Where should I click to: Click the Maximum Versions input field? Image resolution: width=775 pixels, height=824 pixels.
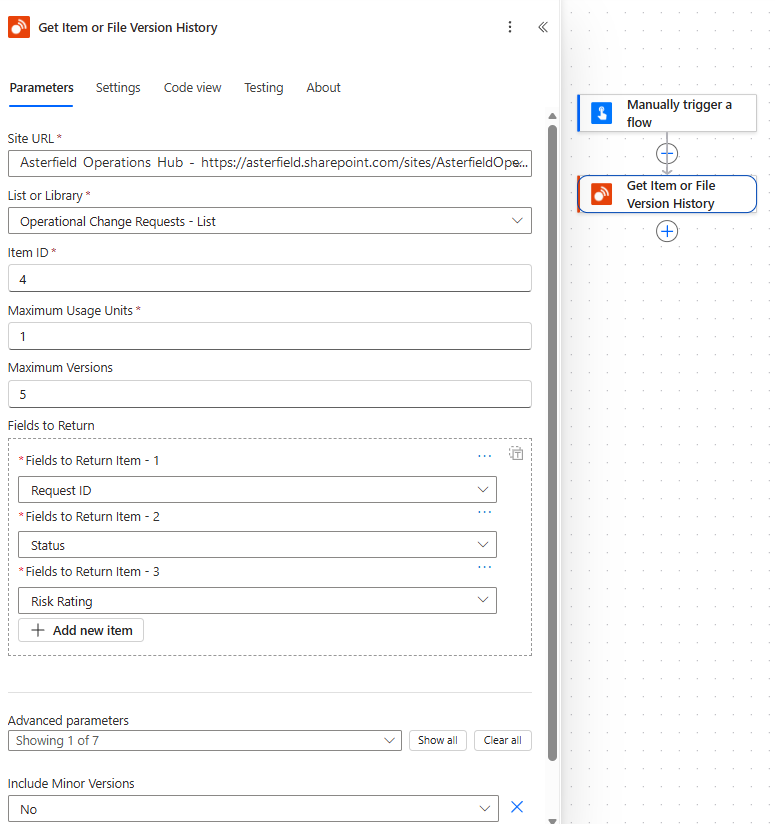pyautogui.click(x=270, y=394)
